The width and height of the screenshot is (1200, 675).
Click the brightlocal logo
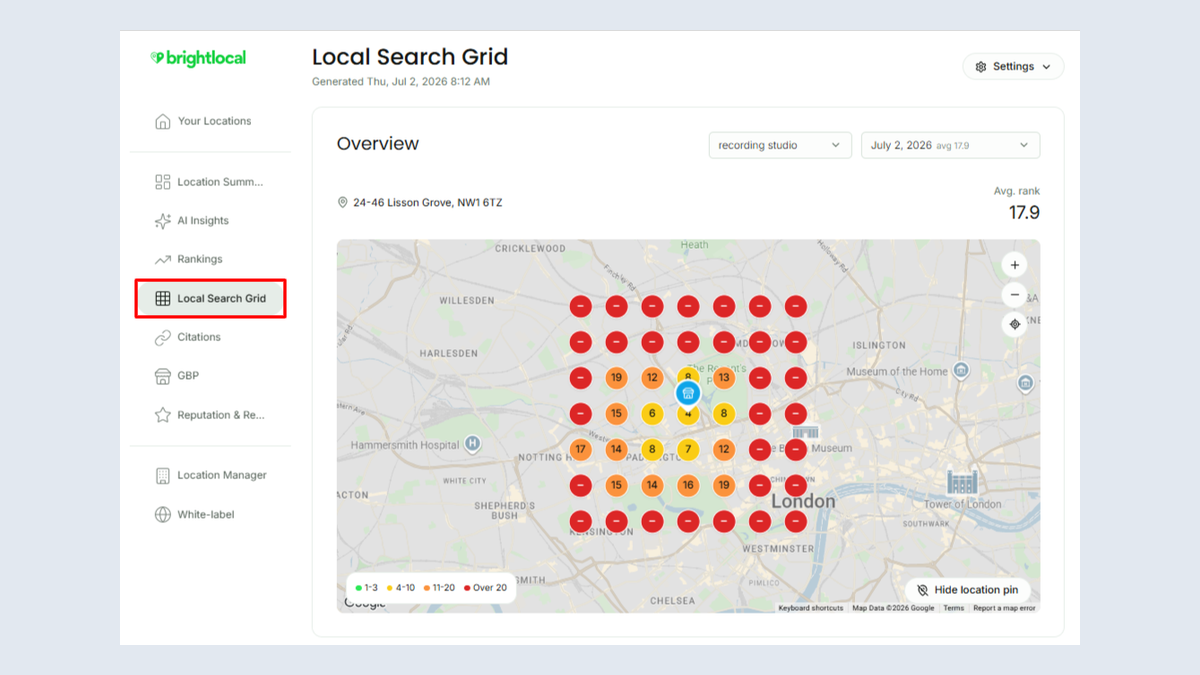point(198,58)
